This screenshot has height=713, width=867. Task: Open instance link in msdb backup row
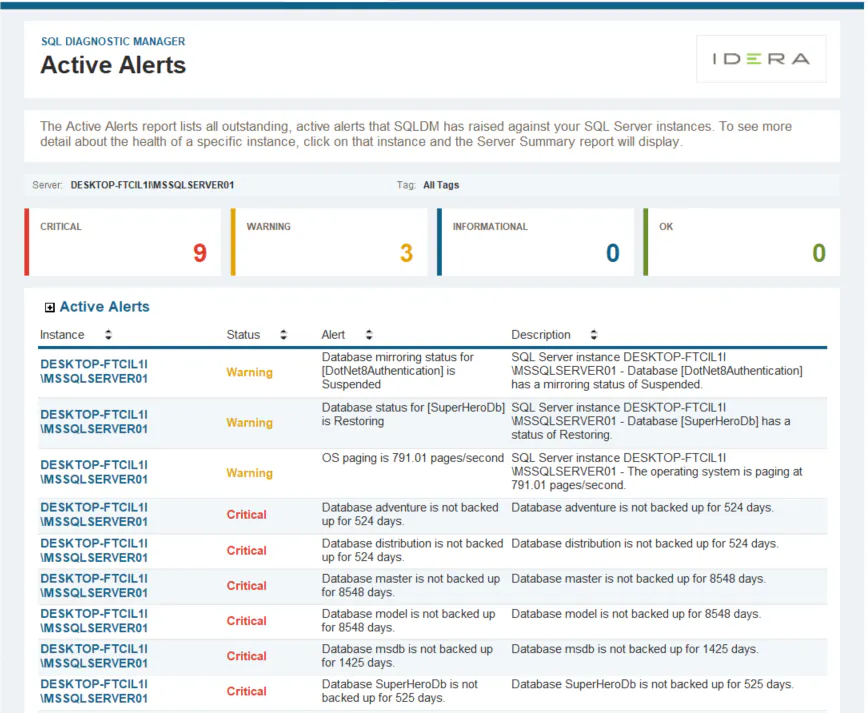(x=94, y=655)
